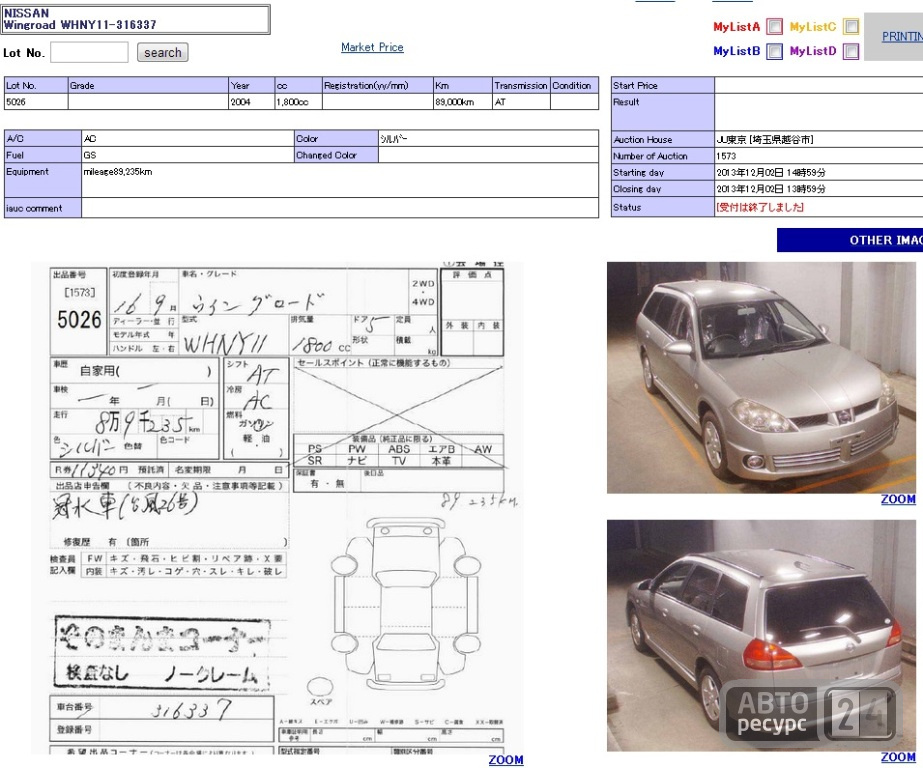The width and height of the screenshot is (923, 768).
Task: Select the AC value in A/C row
Action: tap(89, 139)
